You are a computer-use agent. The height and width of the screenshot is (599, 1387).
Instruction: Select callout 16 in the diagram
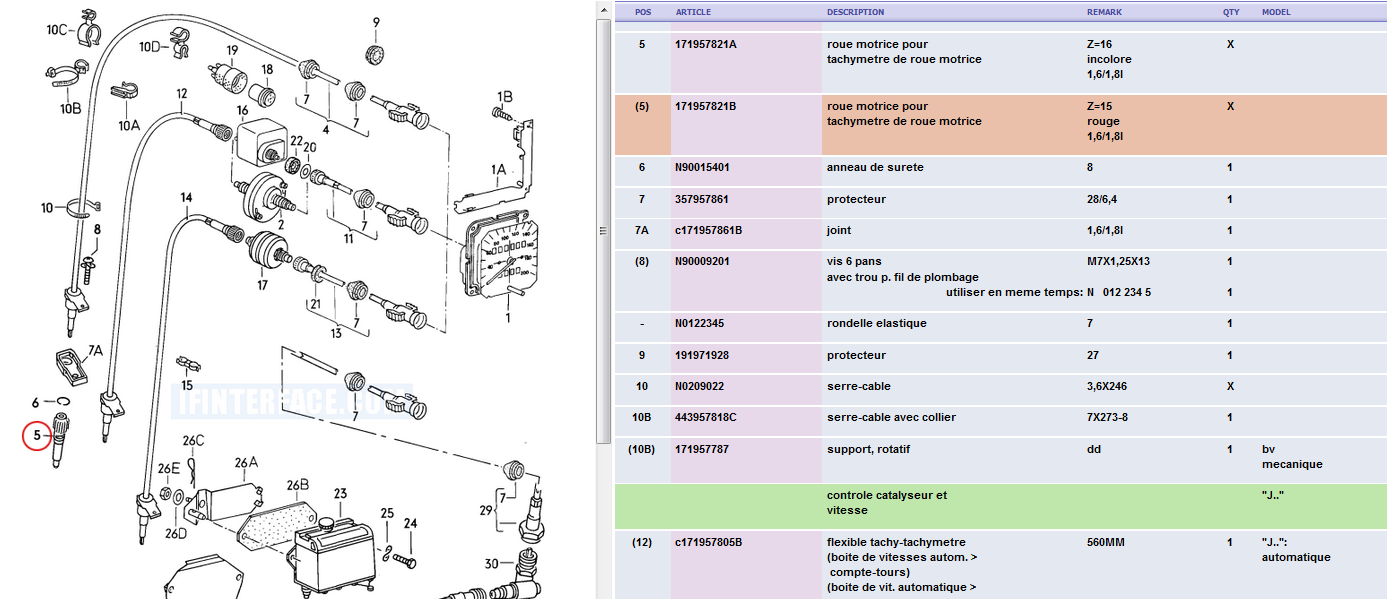(242, 110)
